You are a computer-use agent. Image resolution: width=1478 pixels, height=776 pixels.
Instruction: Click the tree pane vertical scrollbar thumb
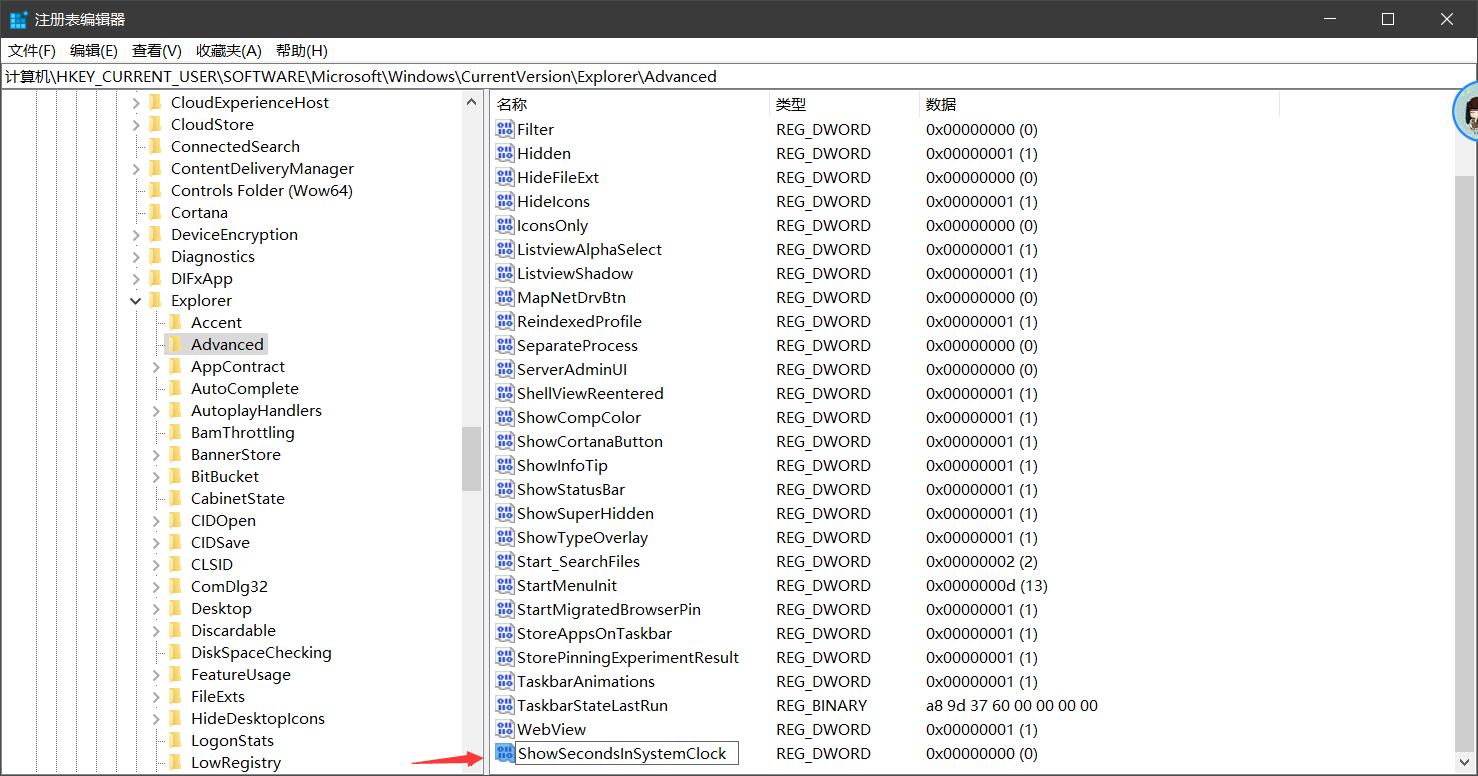[x=471, y=458]
